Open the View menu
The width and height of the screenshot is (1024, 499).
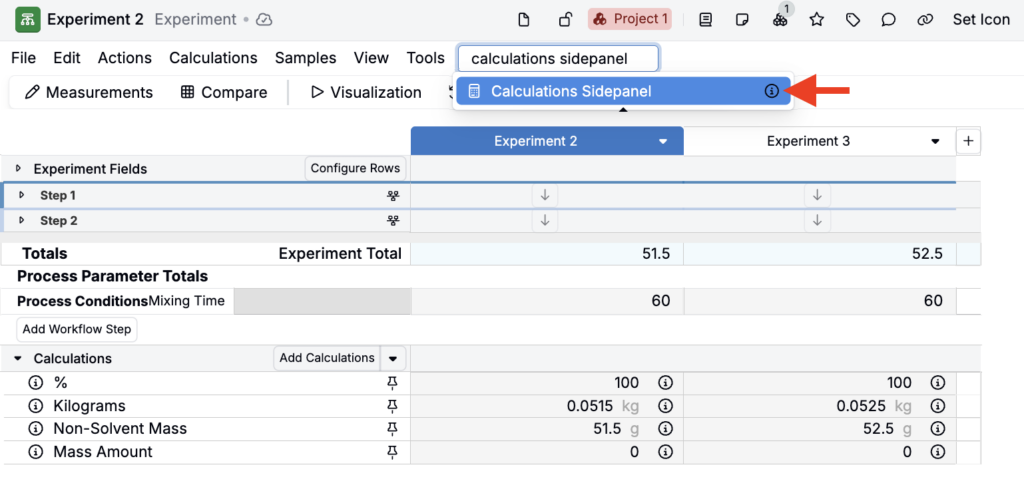[x=371, y=58]
